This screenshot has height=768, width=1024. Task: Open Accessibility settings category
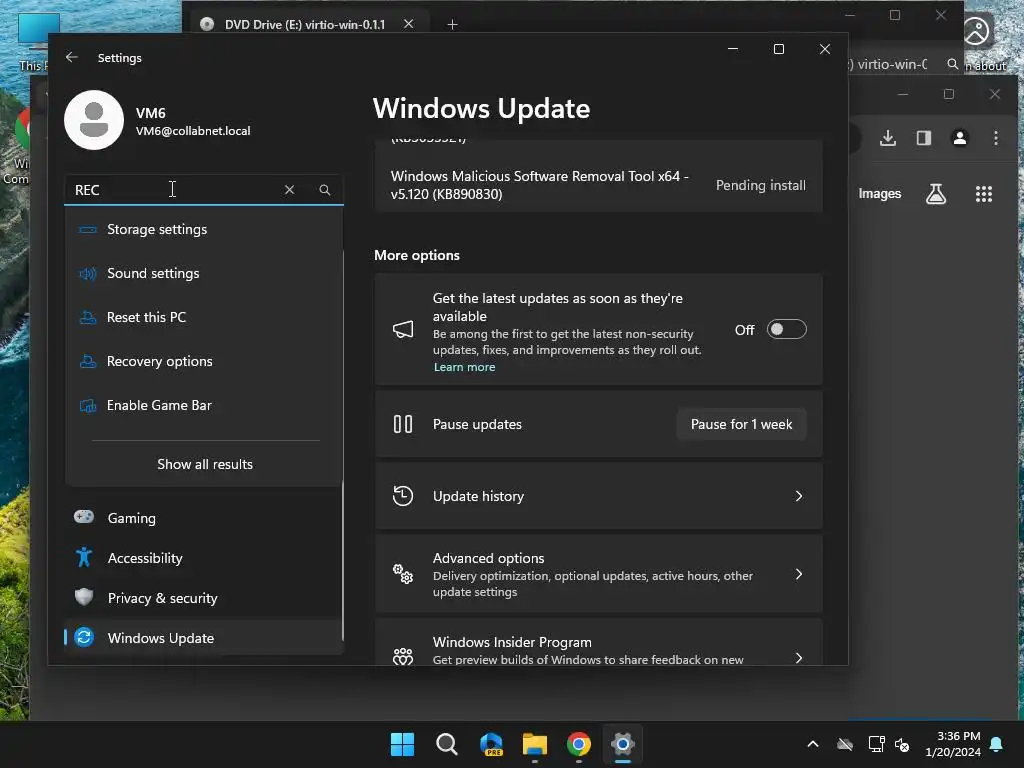tap(203, 558)
